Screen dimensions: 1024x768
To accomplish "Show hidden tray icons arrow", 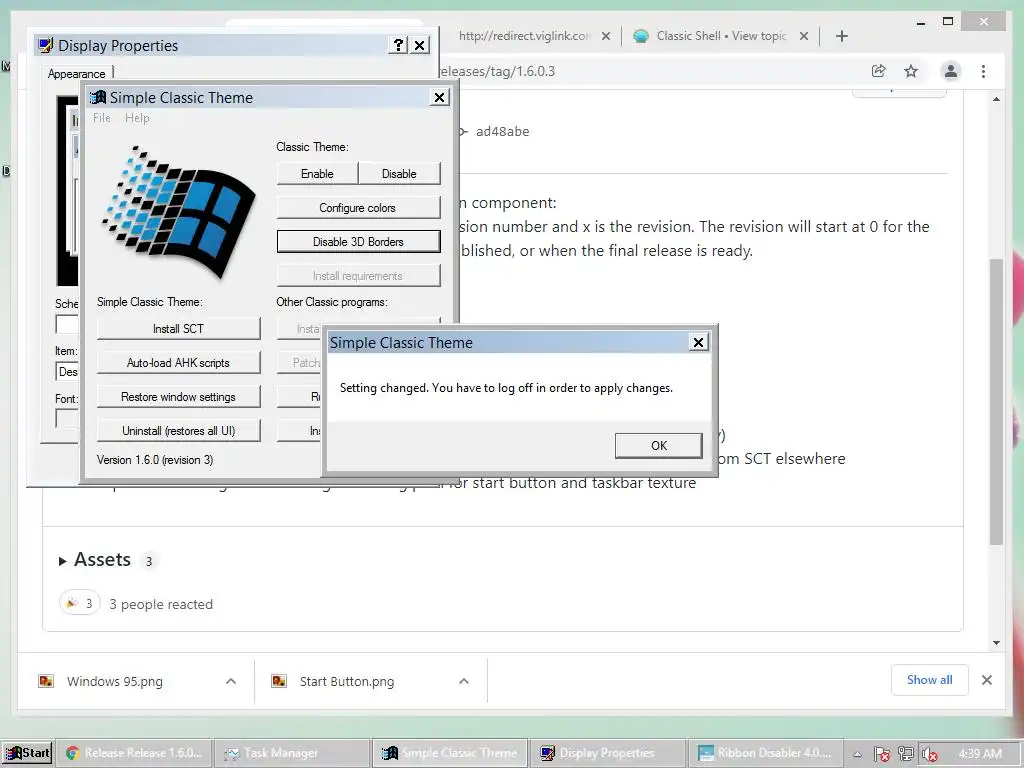I will pos(857,754).
